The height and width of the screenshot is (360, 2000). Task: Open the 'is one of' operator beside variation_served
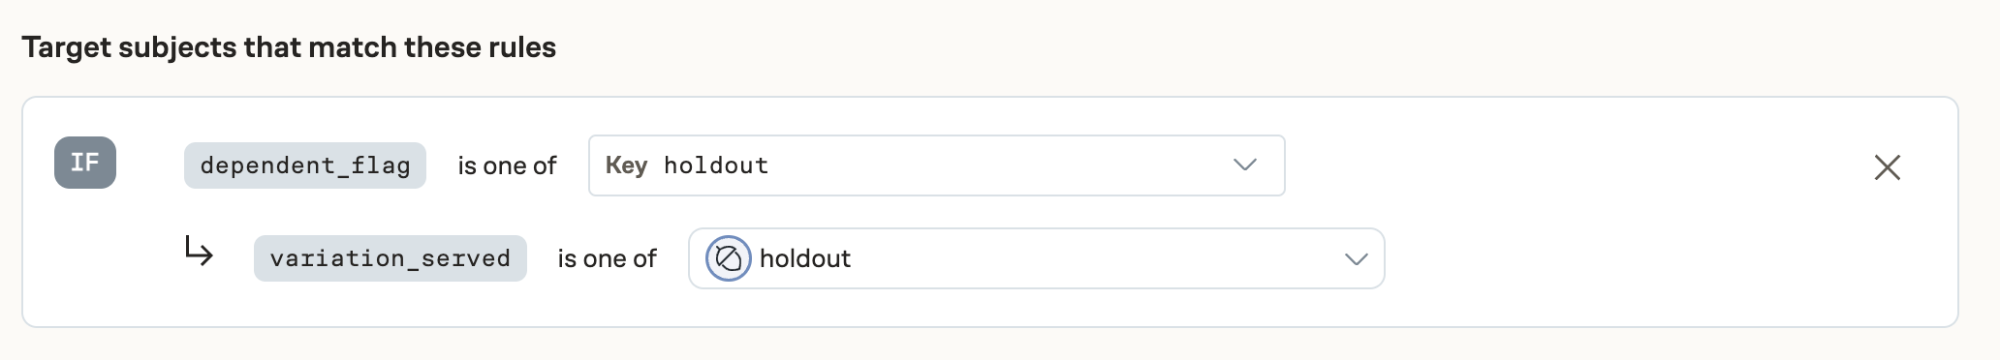[607, 259]
